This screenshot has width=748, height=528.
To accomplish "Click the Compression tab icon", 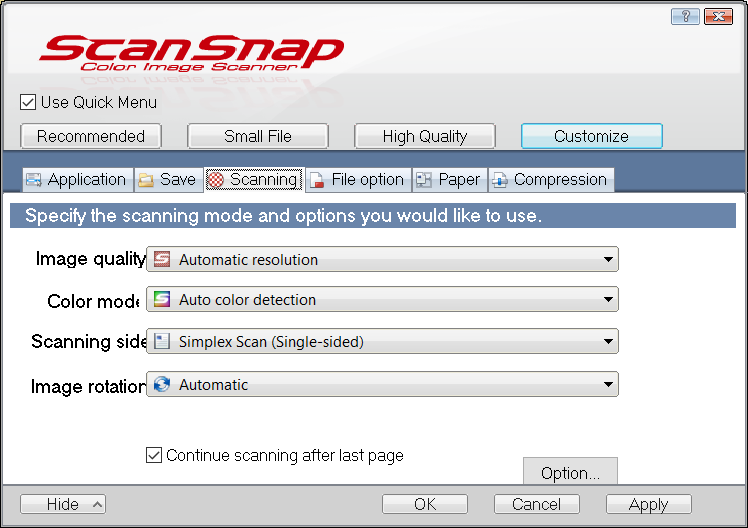I will 499,180.
